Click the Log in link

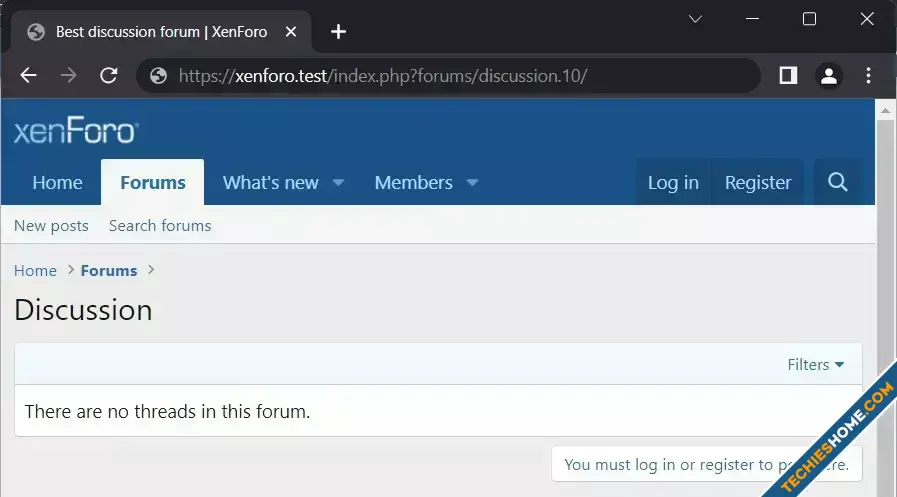point(673,182)
